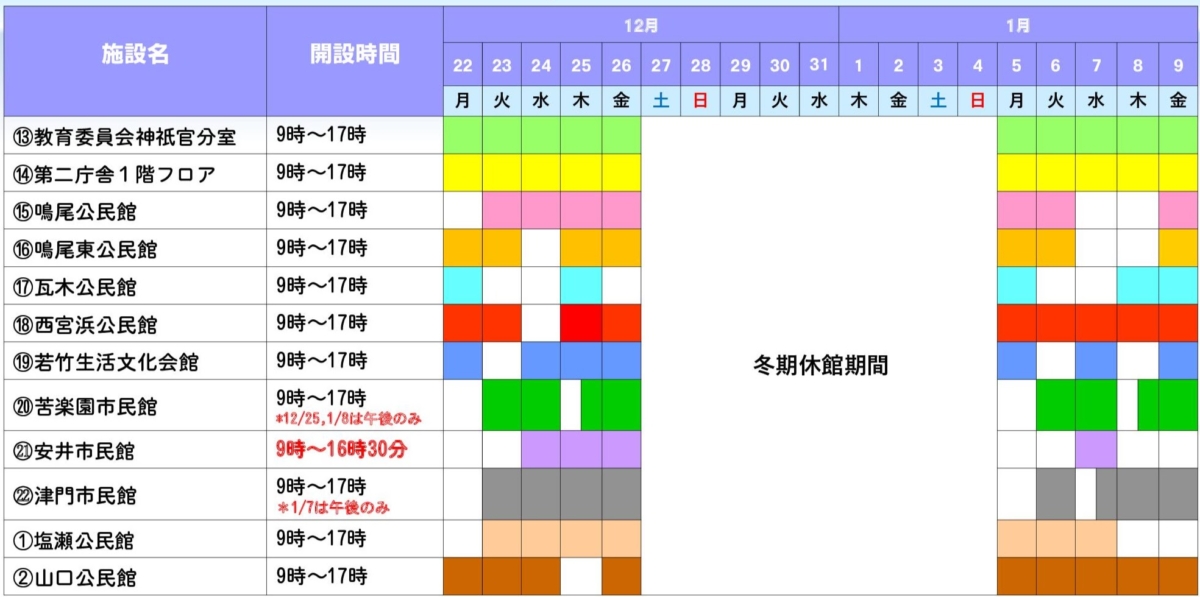Click the date 31 header cell

819,66
